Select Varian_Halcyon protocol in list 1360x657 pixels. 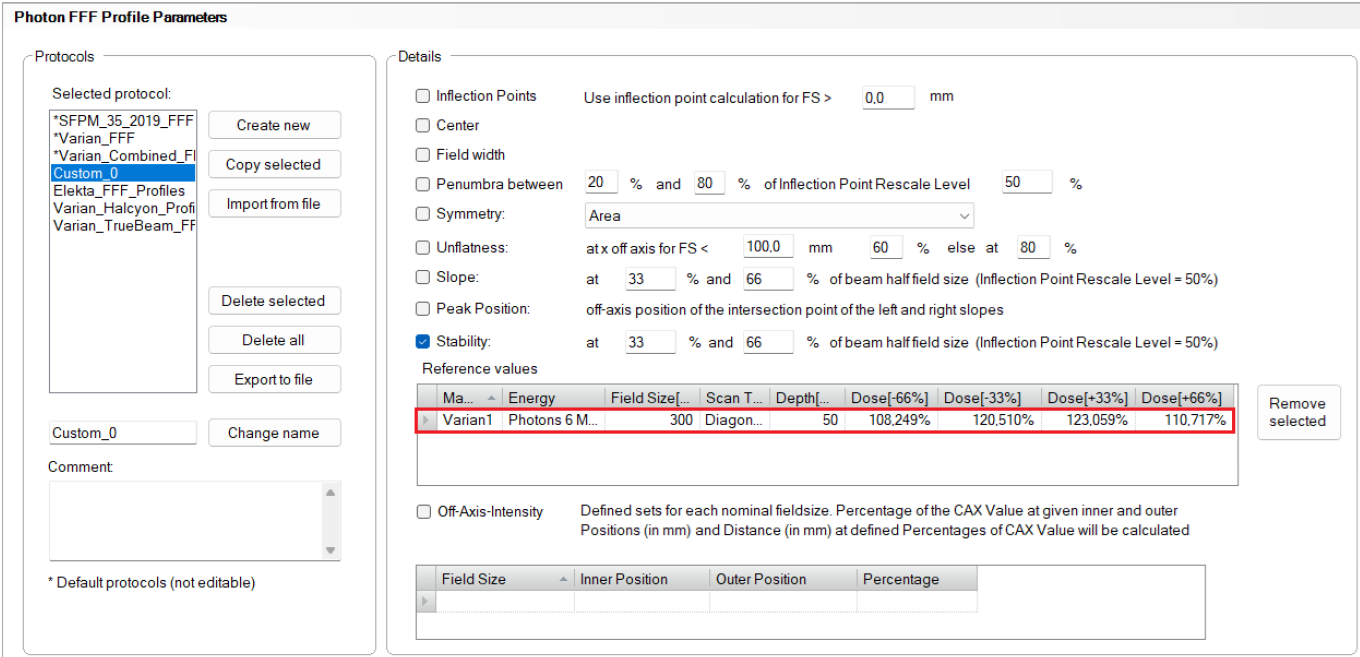pos(122,208)
